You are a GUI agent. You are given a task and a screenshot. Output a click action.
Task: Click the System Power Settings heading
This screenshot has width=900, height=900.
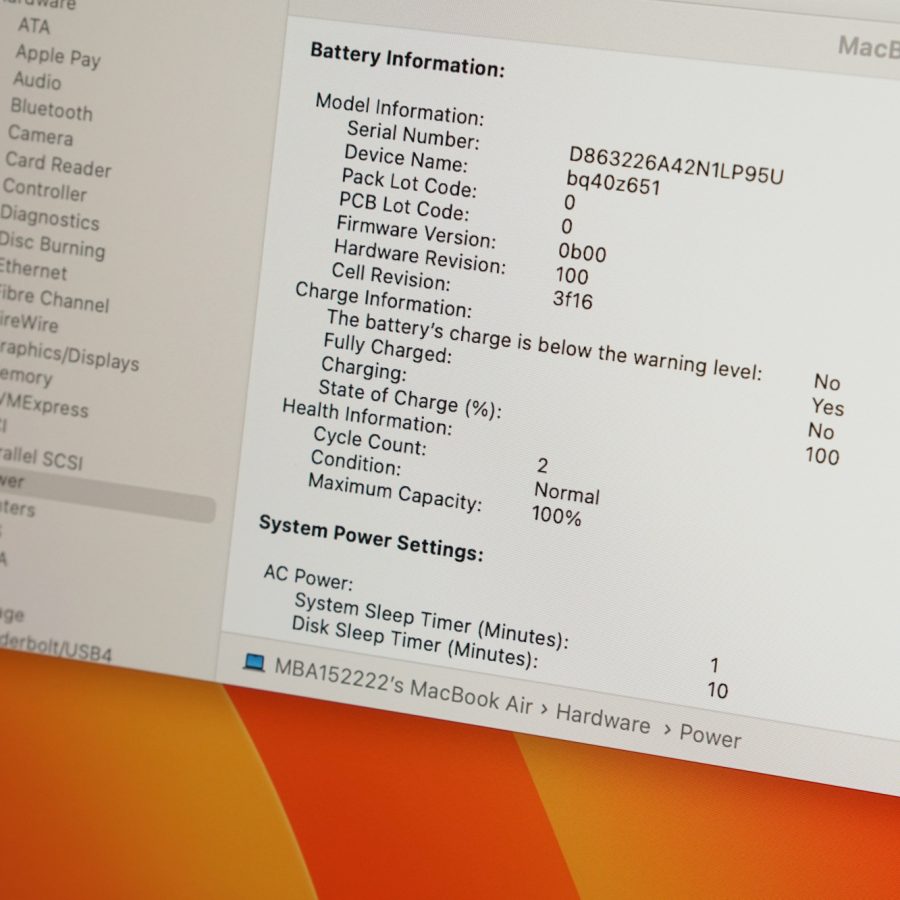coord(371,538)
